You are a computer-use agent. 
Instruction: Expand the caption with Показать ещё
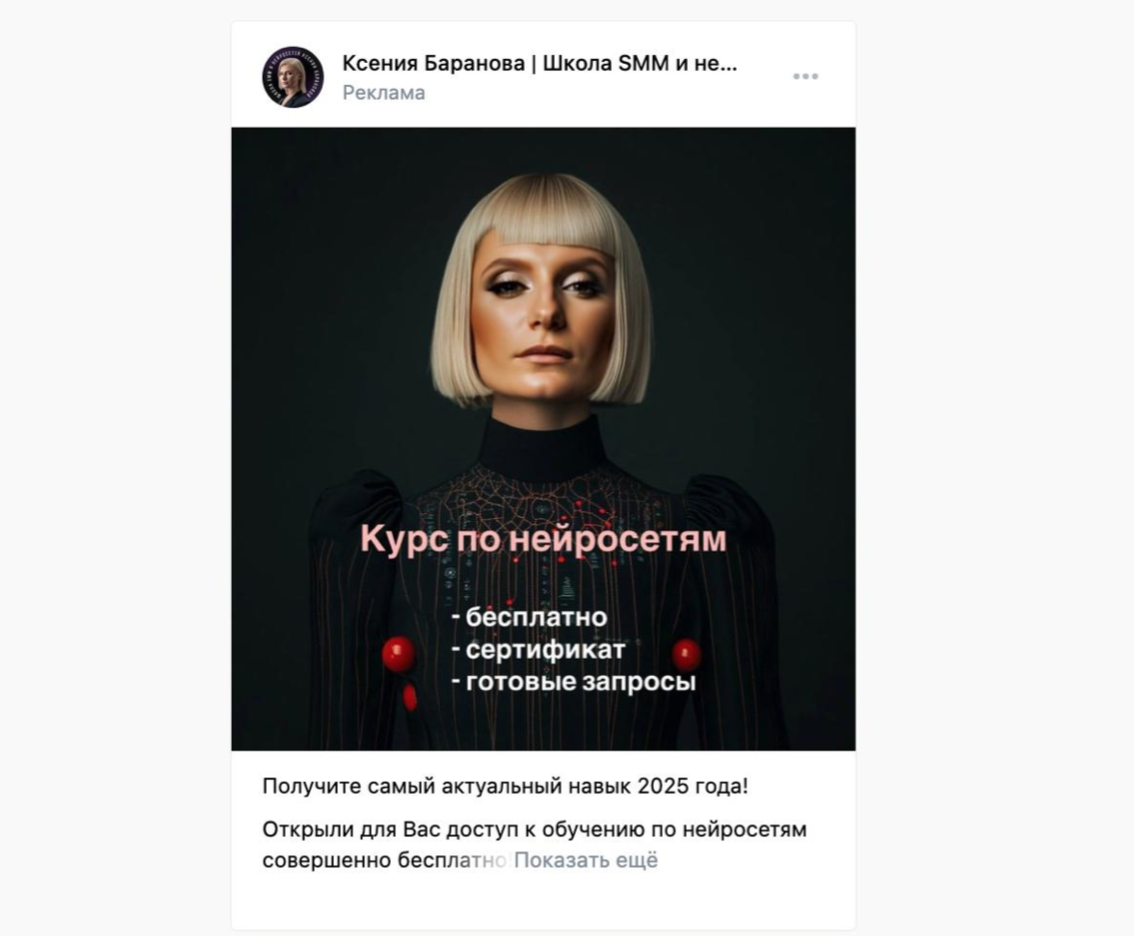click(x=586, y=860)
